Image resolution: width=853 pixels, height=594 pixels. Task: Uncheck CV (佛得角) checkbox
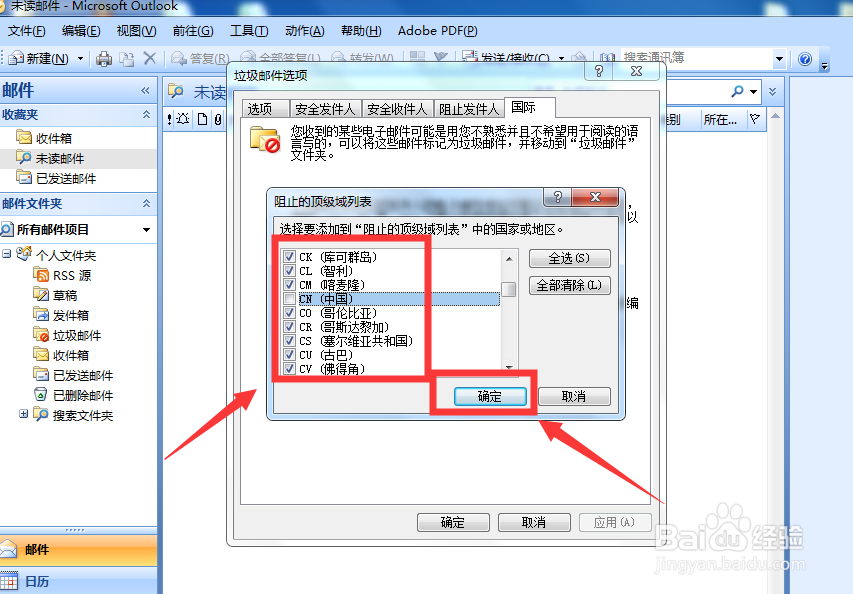289,369
